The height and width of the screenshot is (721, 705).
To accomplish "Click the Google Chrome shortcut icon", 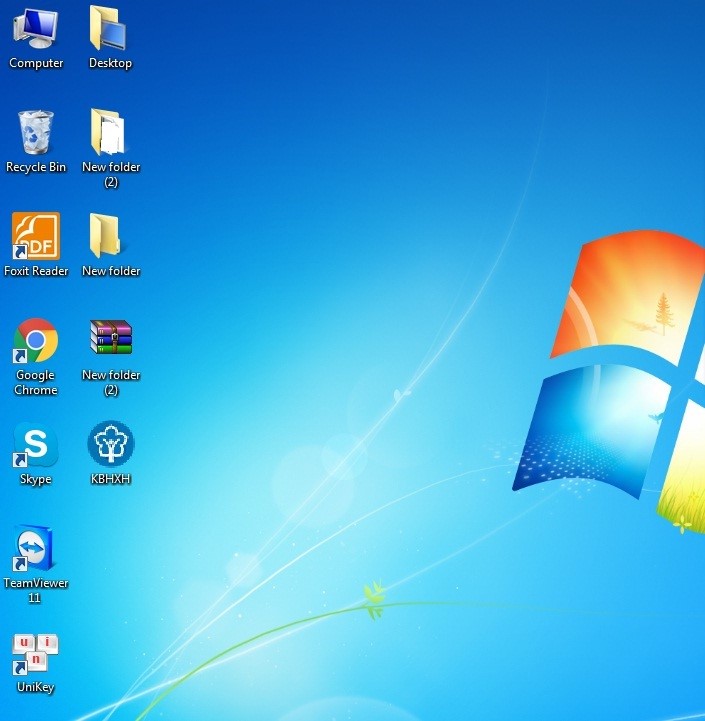I will [x=36, y=341].
